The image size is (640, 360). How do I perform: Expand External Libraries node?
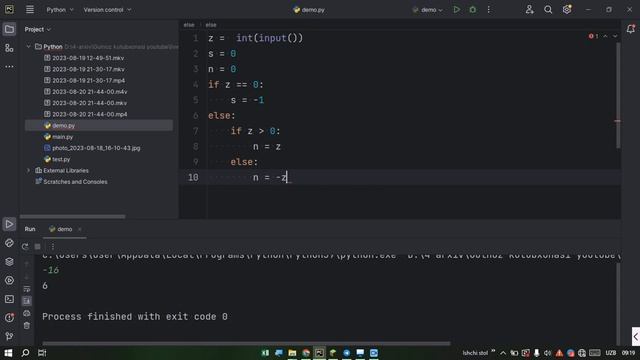[x=29, y=171]
